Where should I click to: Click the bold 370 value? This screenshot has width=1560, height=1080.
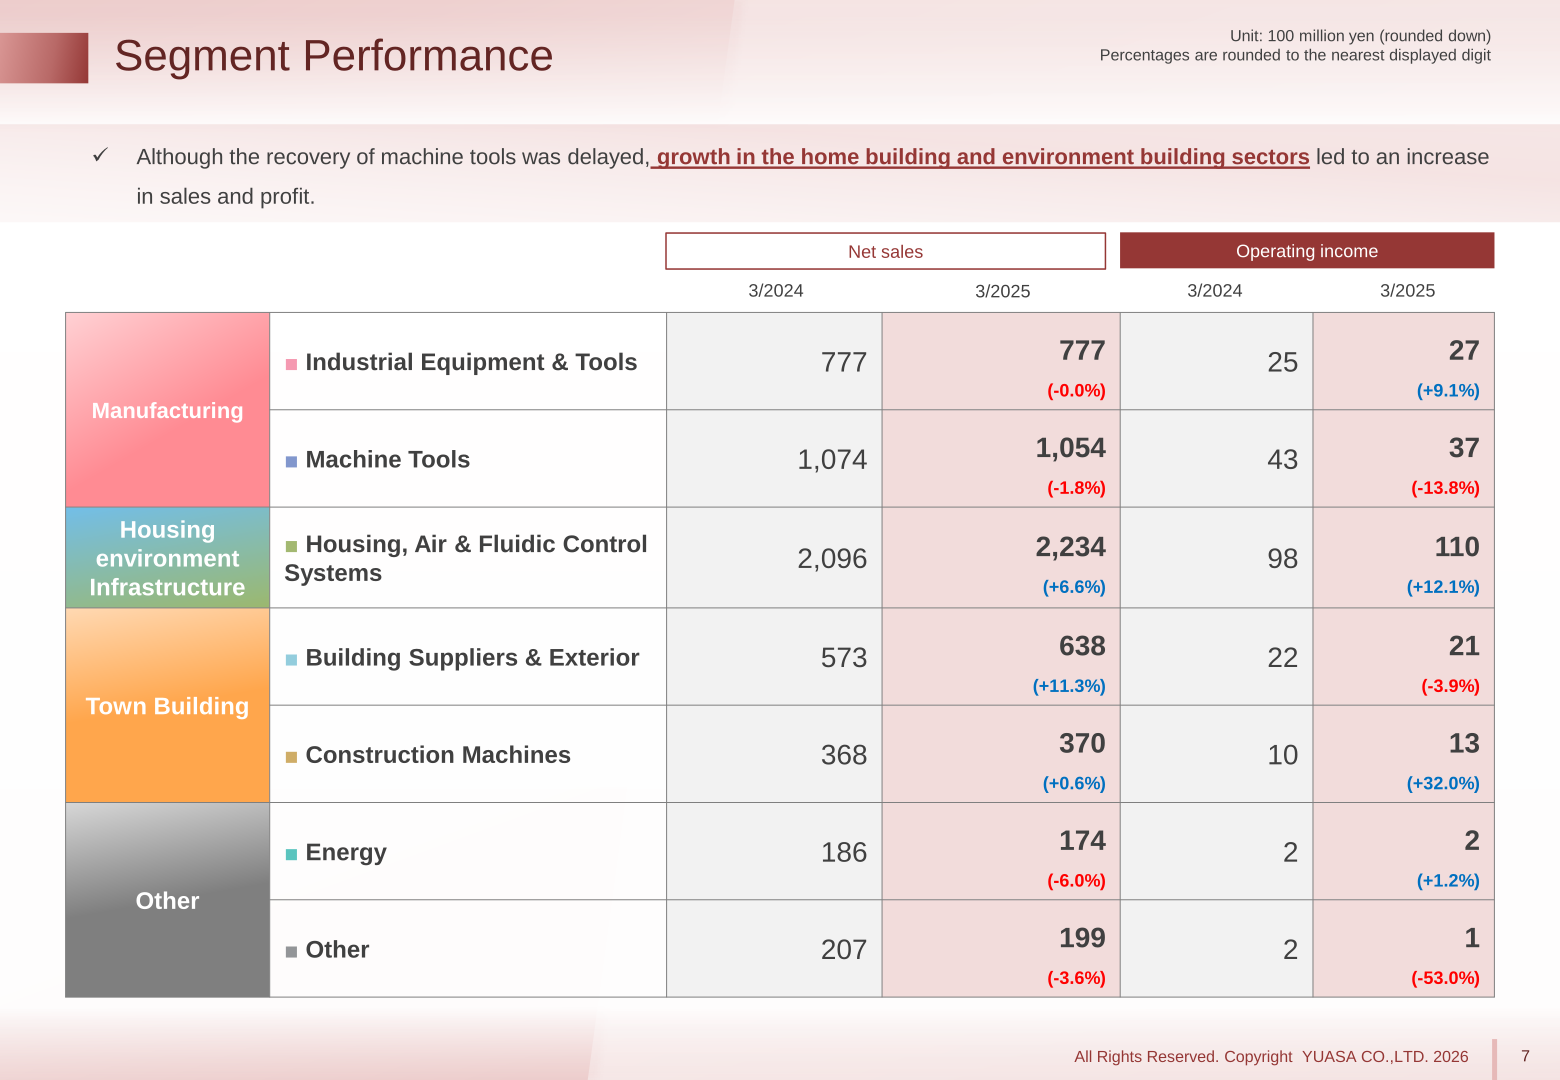(x=1082, y=743)
